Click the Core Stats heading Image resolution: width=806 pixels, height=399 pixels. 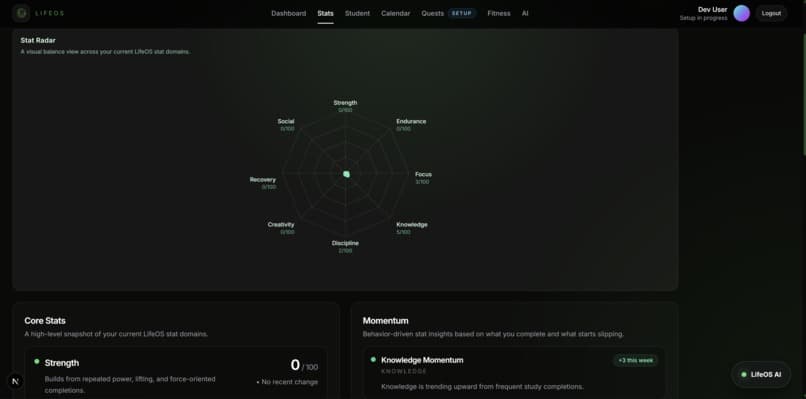[x=45, y=321]
